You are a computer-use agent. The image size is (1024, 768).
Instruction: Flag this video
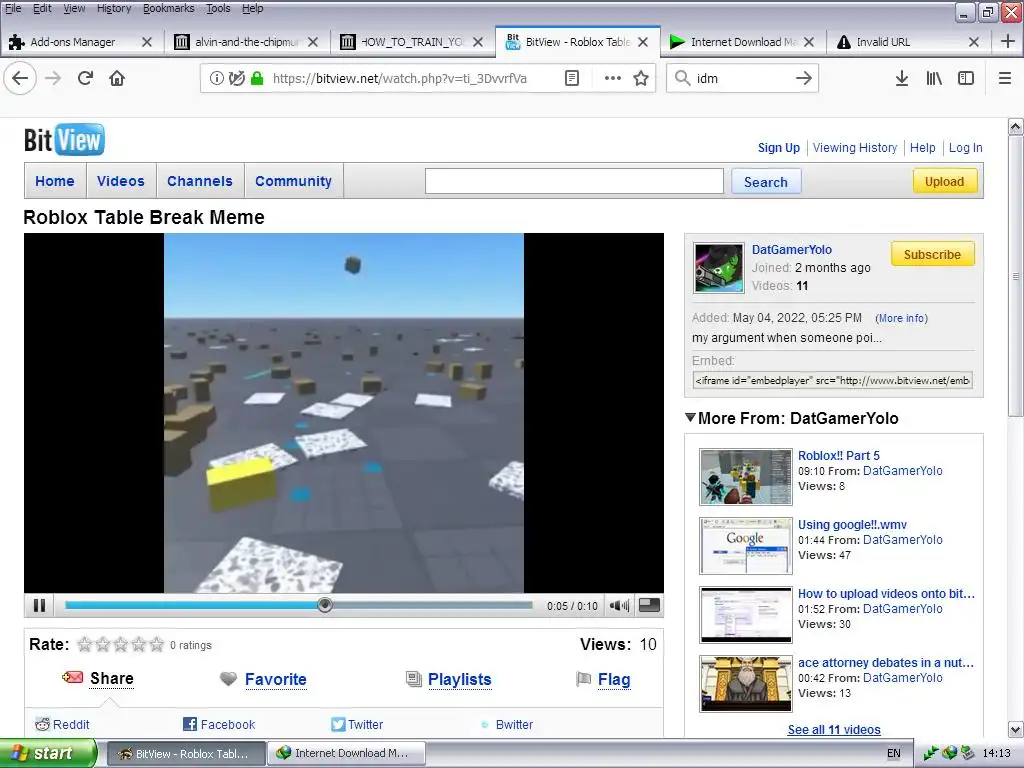pos(614,679)
